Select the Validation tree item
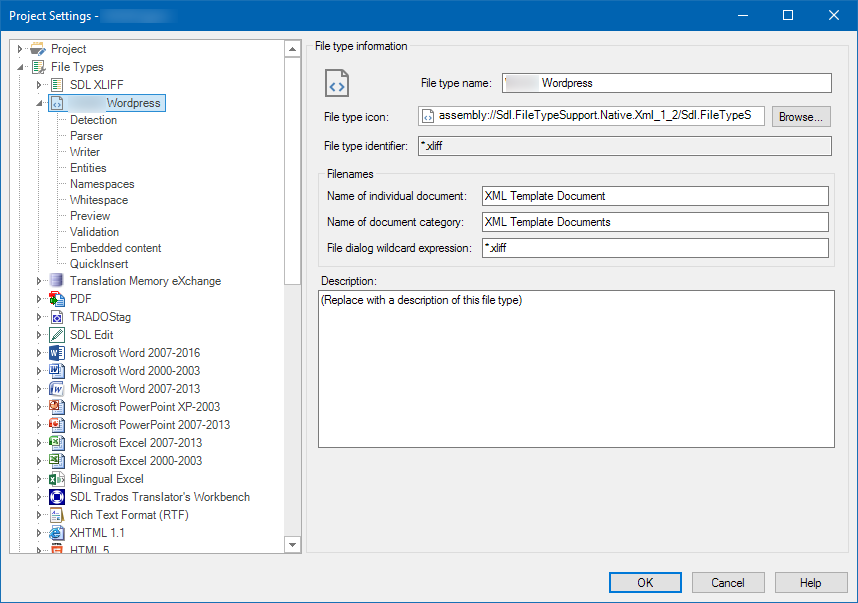Screen dimensions: 858x603 [x=95, y=232]
